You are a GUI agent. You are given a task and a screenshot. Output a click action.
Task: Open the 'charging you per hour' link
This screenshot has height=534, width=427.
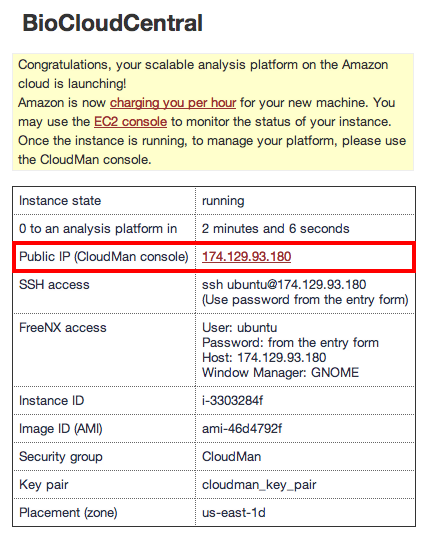click(173, 103)
